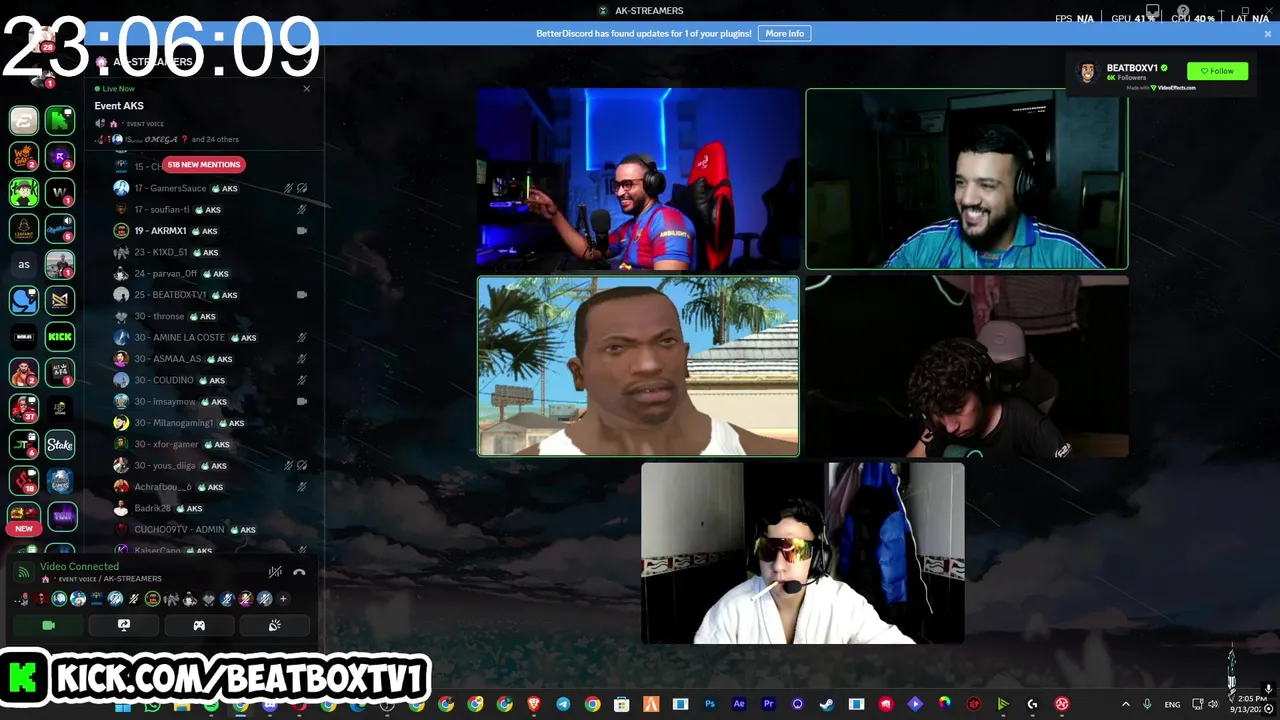The height and width of the screenshot is (720, 1280).
Task: Focus the bottom tile with sunglasses and bathrobe
Action: (x=802, y=553)
